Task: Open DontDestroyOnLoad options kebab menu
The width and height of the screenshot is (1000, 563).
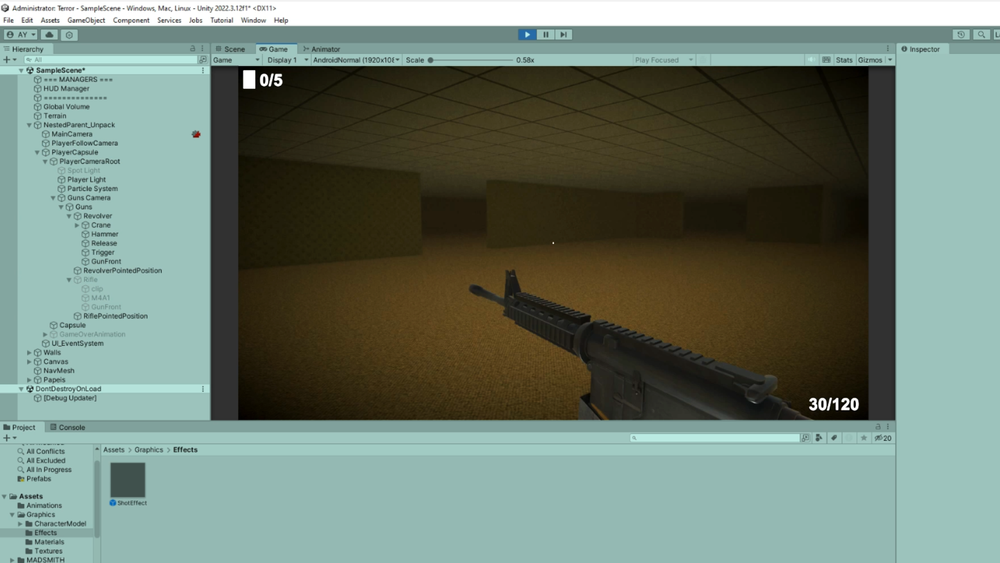Action: [203, 389]
